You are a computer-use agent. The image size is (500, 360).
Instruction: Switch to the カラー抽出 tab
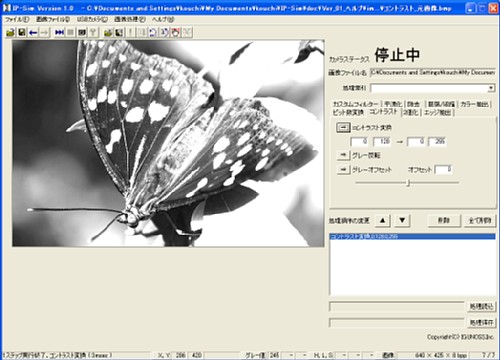coord(474,104)
